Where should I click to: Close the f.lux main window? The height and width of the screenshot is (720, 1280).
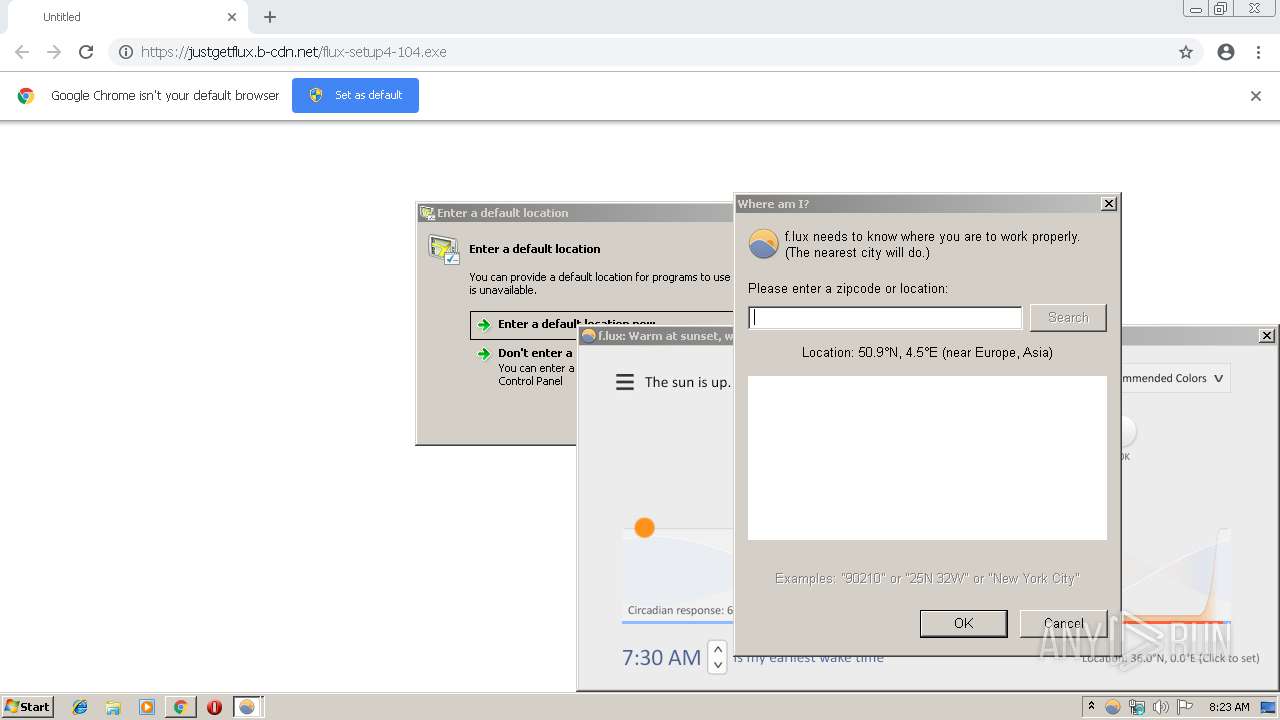coord(1266,336)
